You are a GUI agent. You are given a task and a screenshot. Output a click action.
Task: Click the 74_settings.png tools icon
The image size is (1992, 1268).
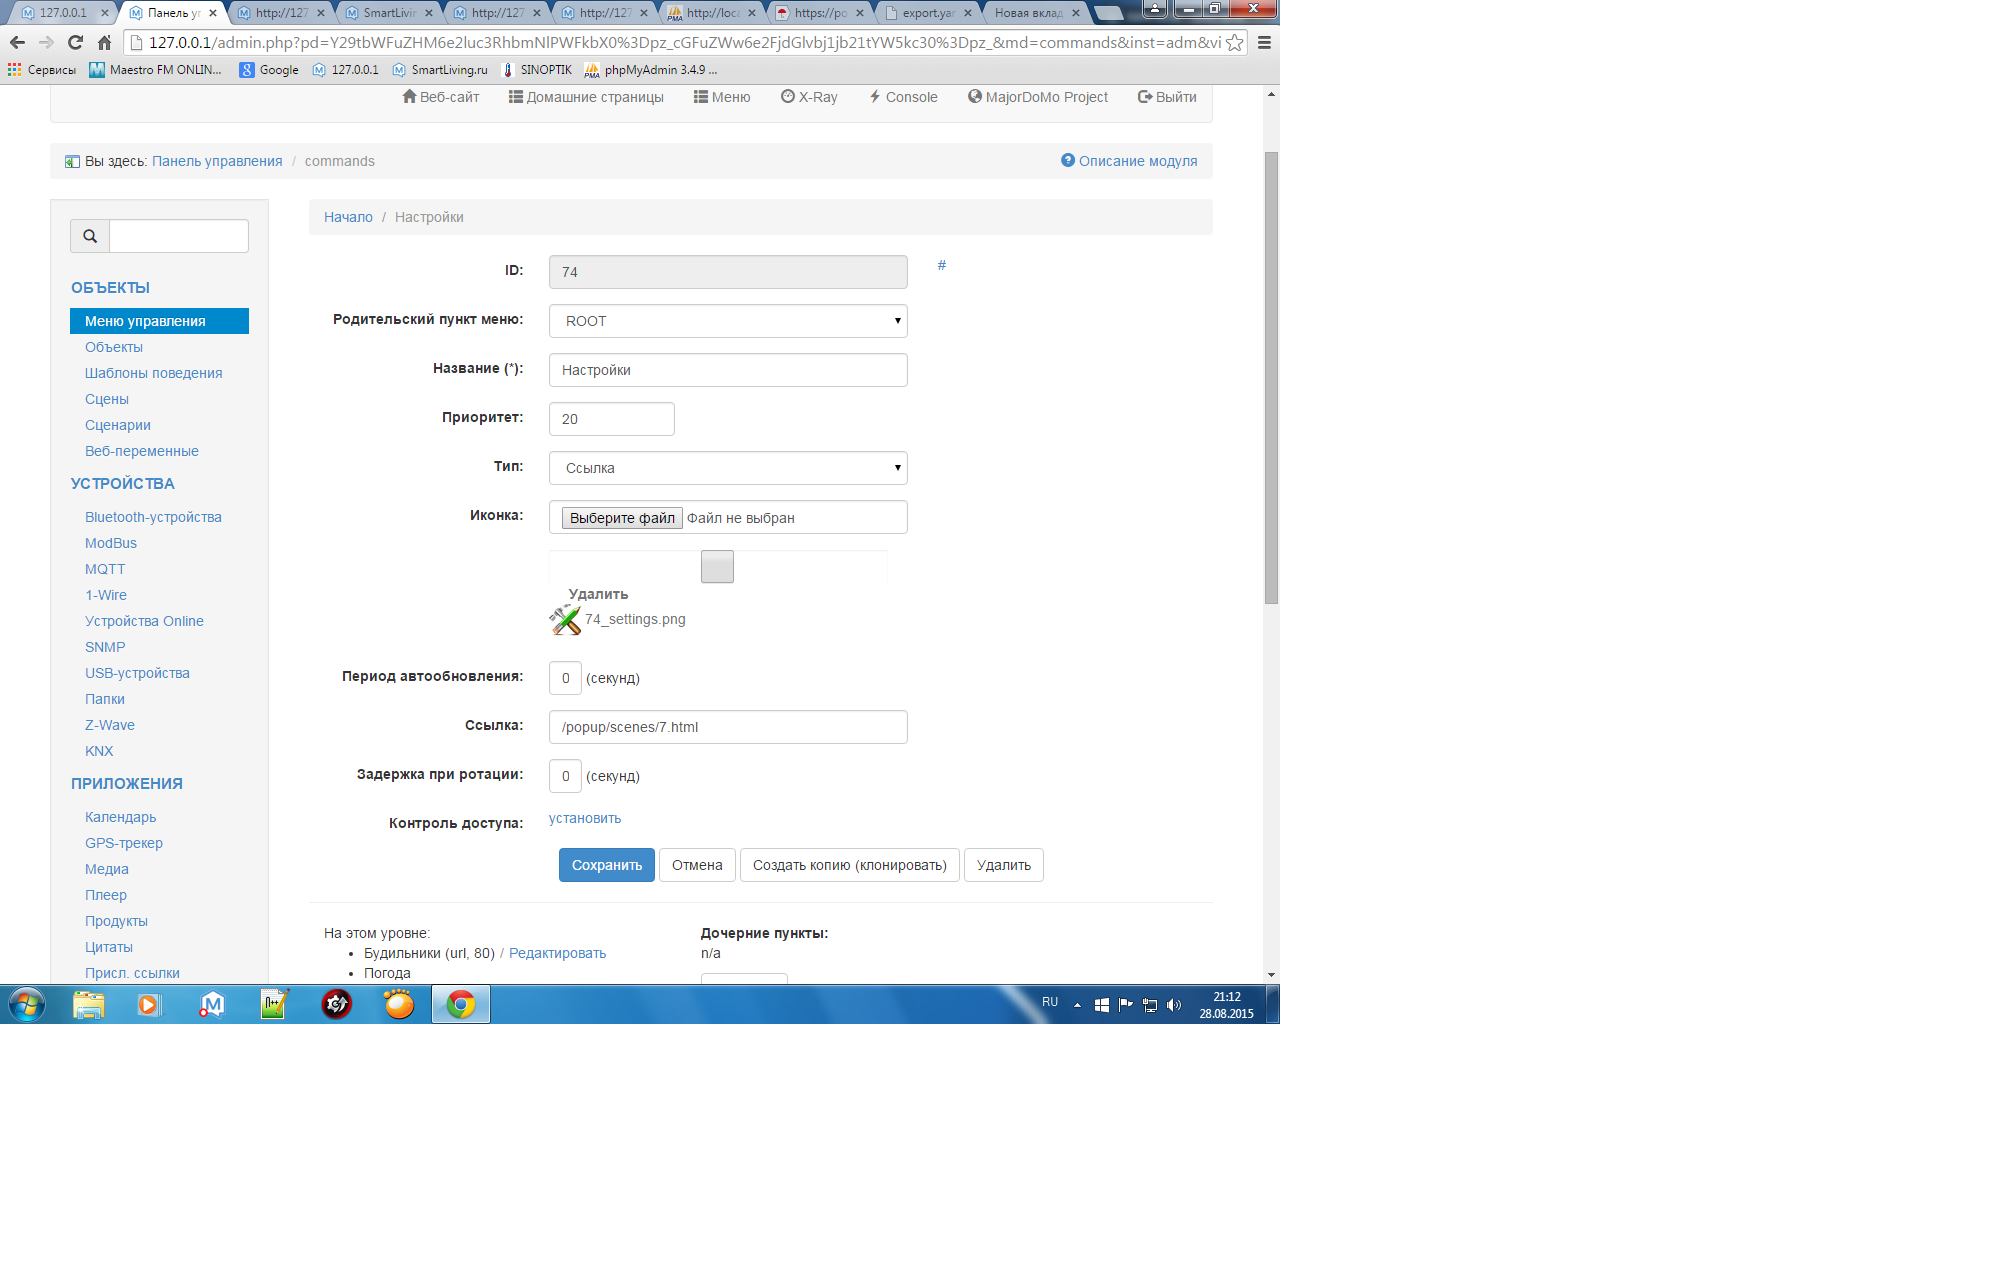pyautogui.click(x=565, y=619)
